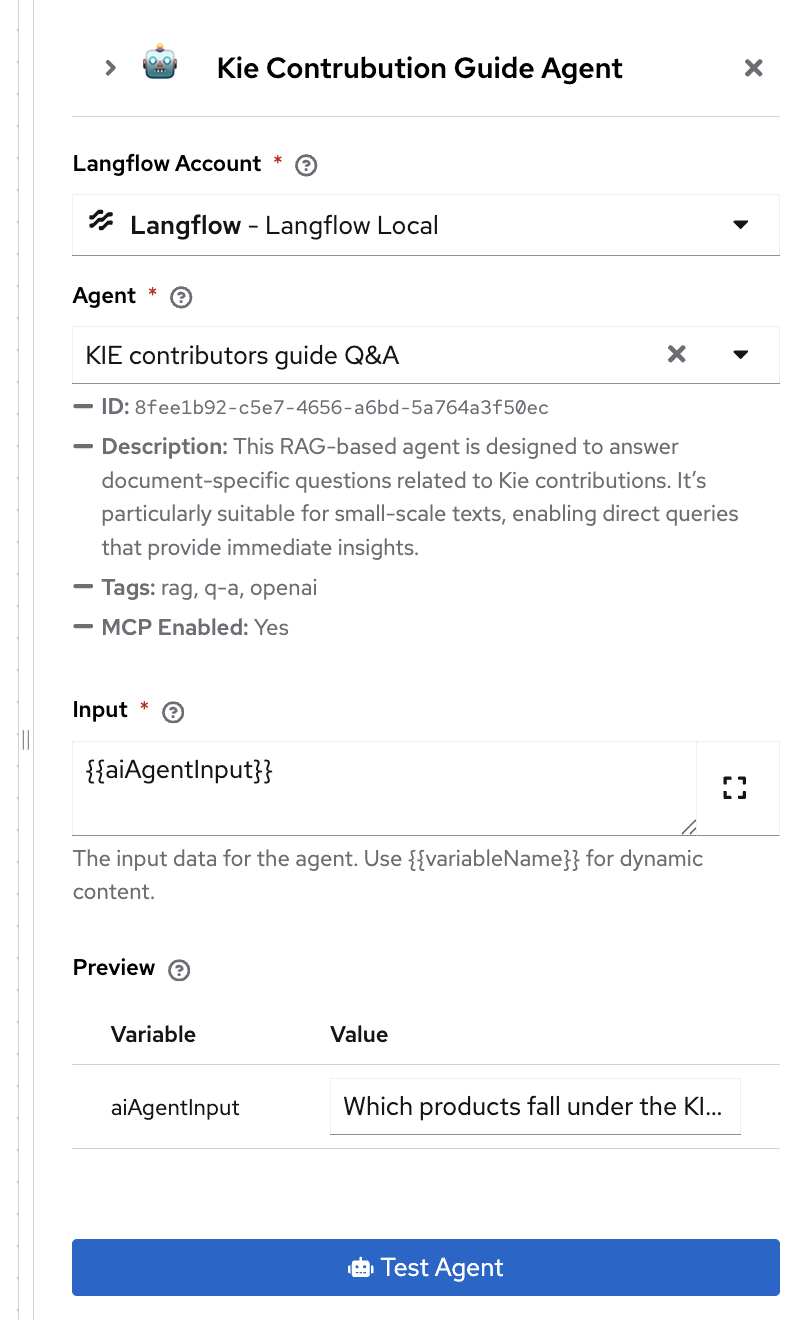This screenshot has width=810, height=1320.
Task: Open the Langflow Account dropdown
Action: [x=741, y=225]
